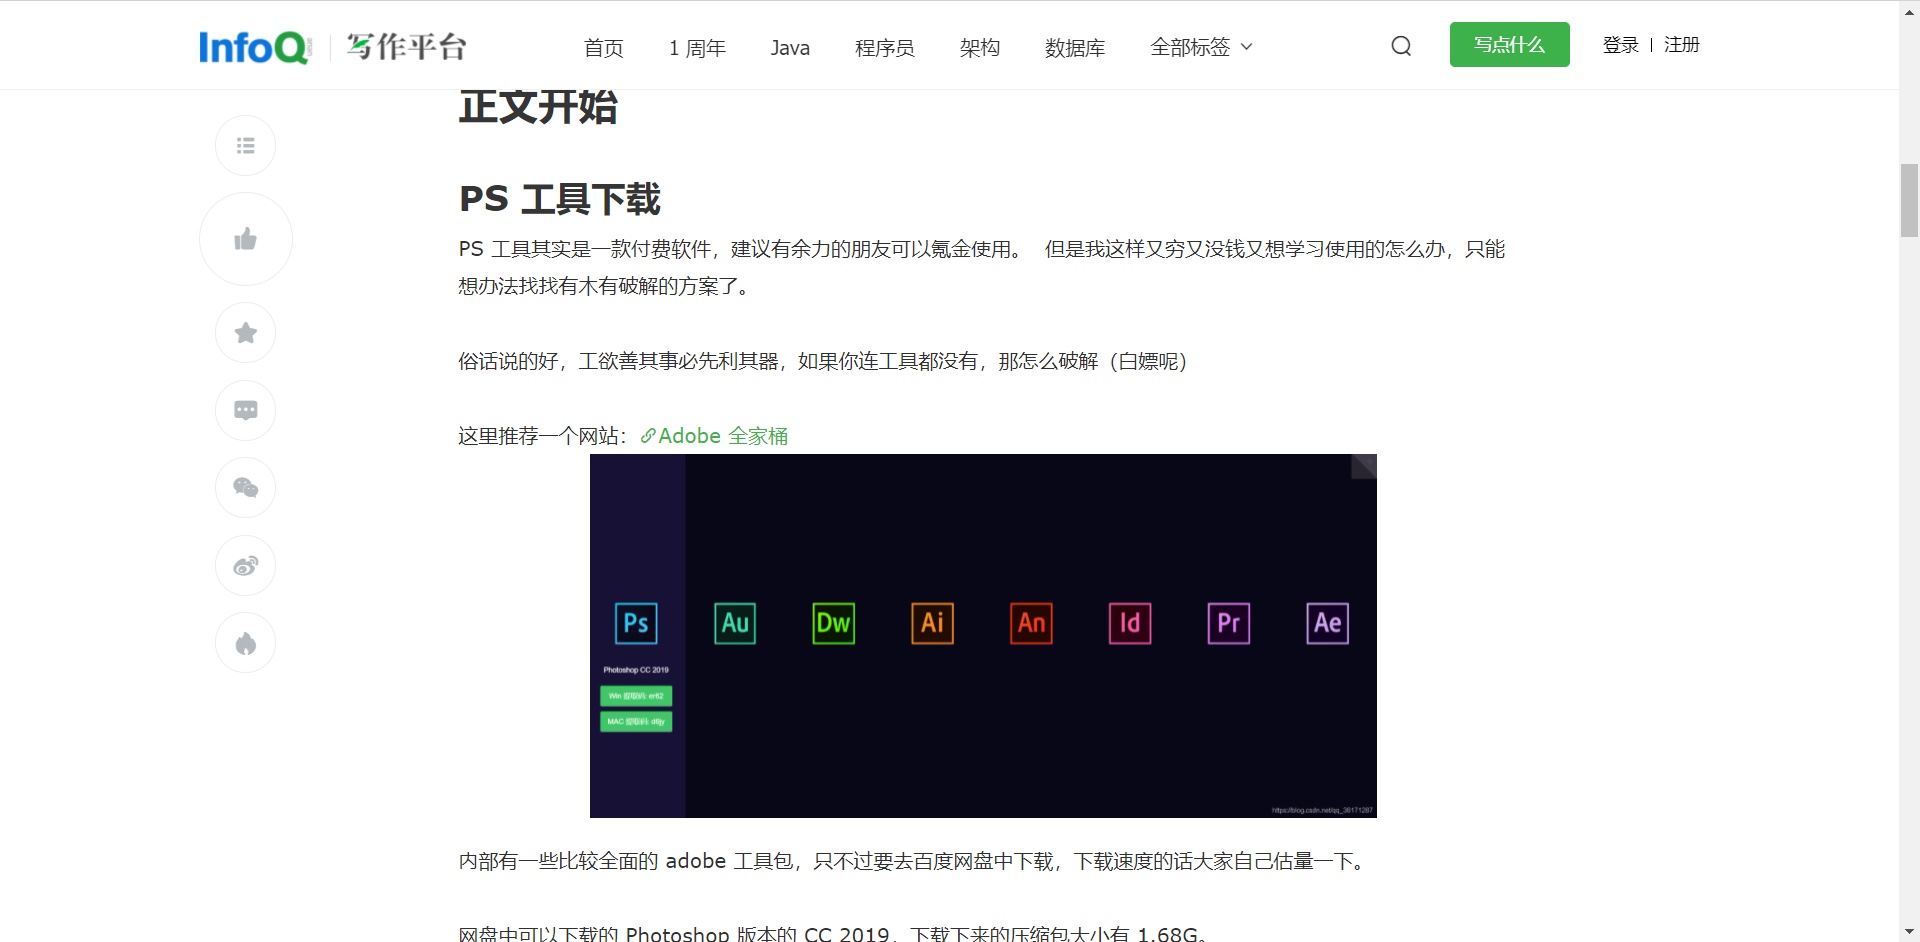Image resolution: width=1920 pixels, height=942 pixels.
Task: Go to the 首页 menu item
Action: point(603,48)
